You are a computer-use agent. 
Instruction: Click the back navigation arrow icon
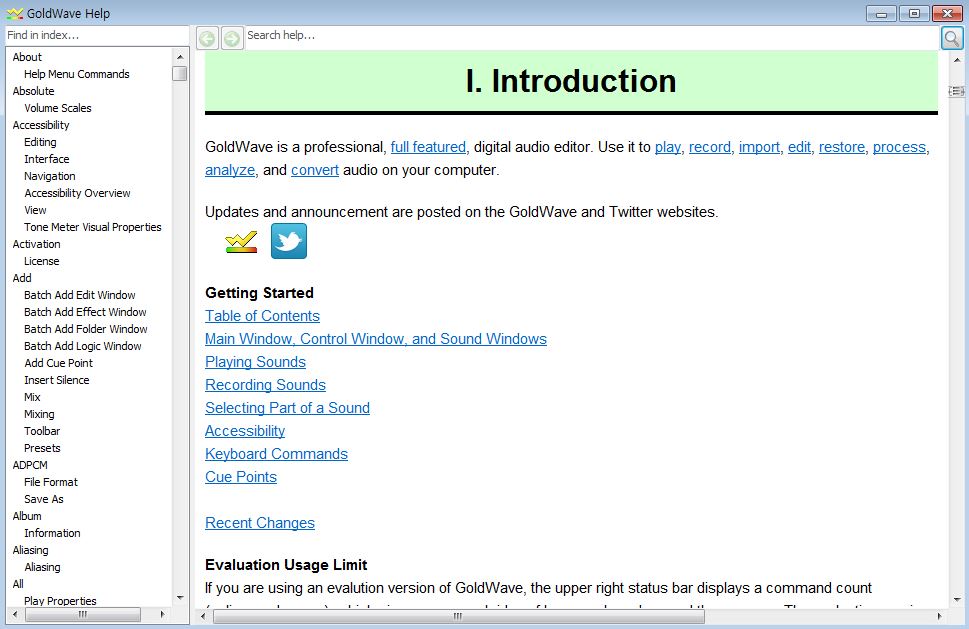pyautogui.click(x=207, y=38)
